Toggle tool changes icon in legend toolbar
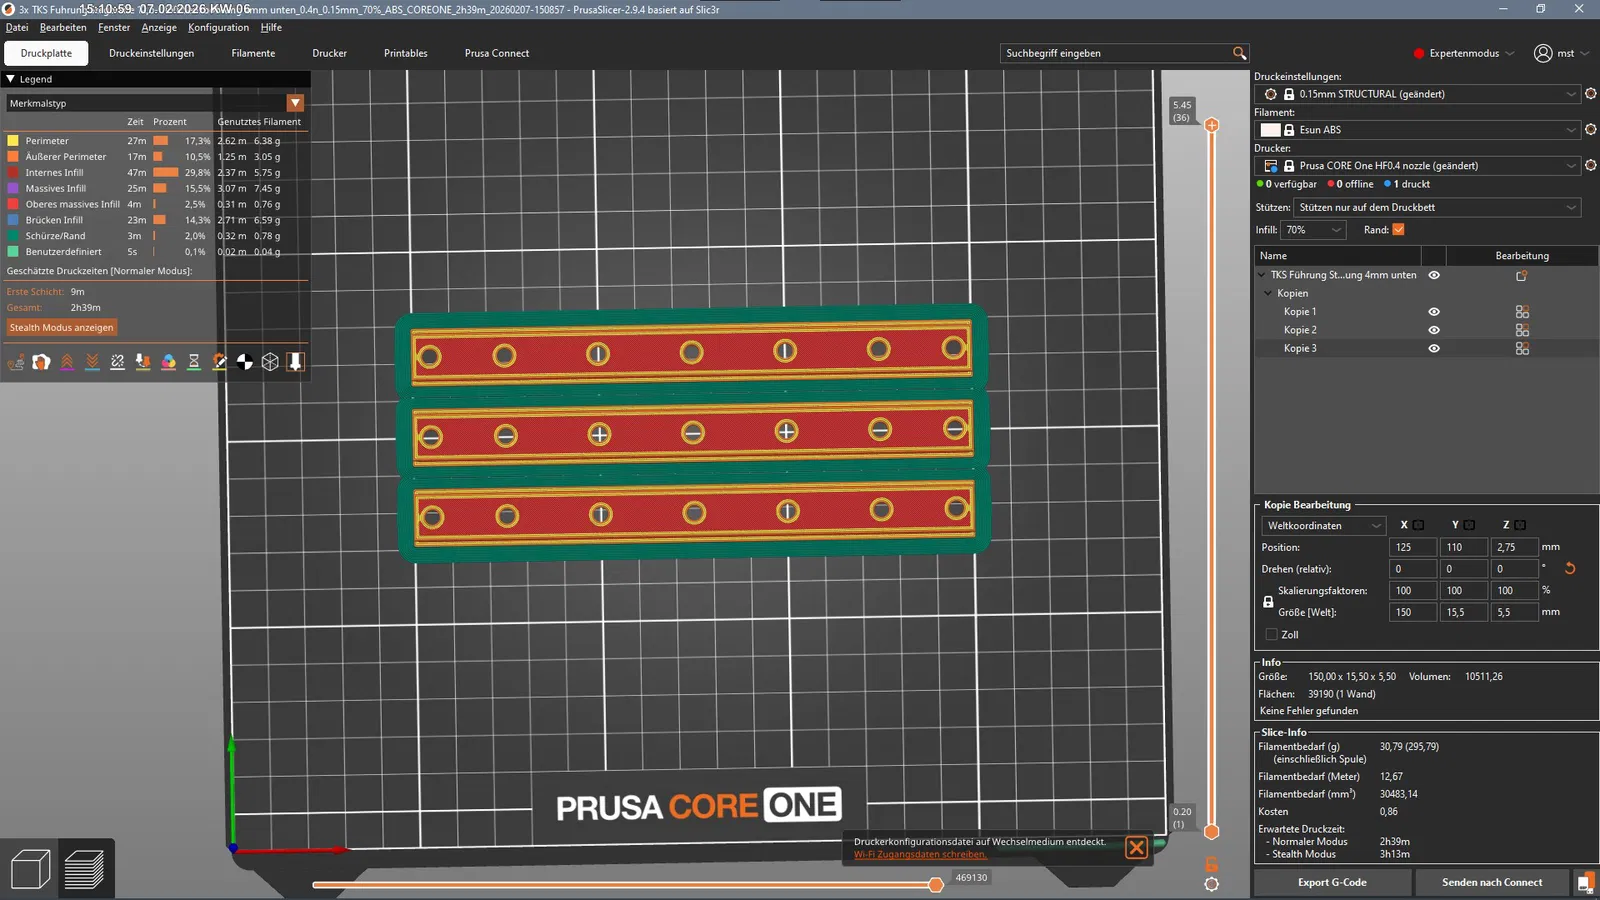The image size is (1600, 900). 143,362
